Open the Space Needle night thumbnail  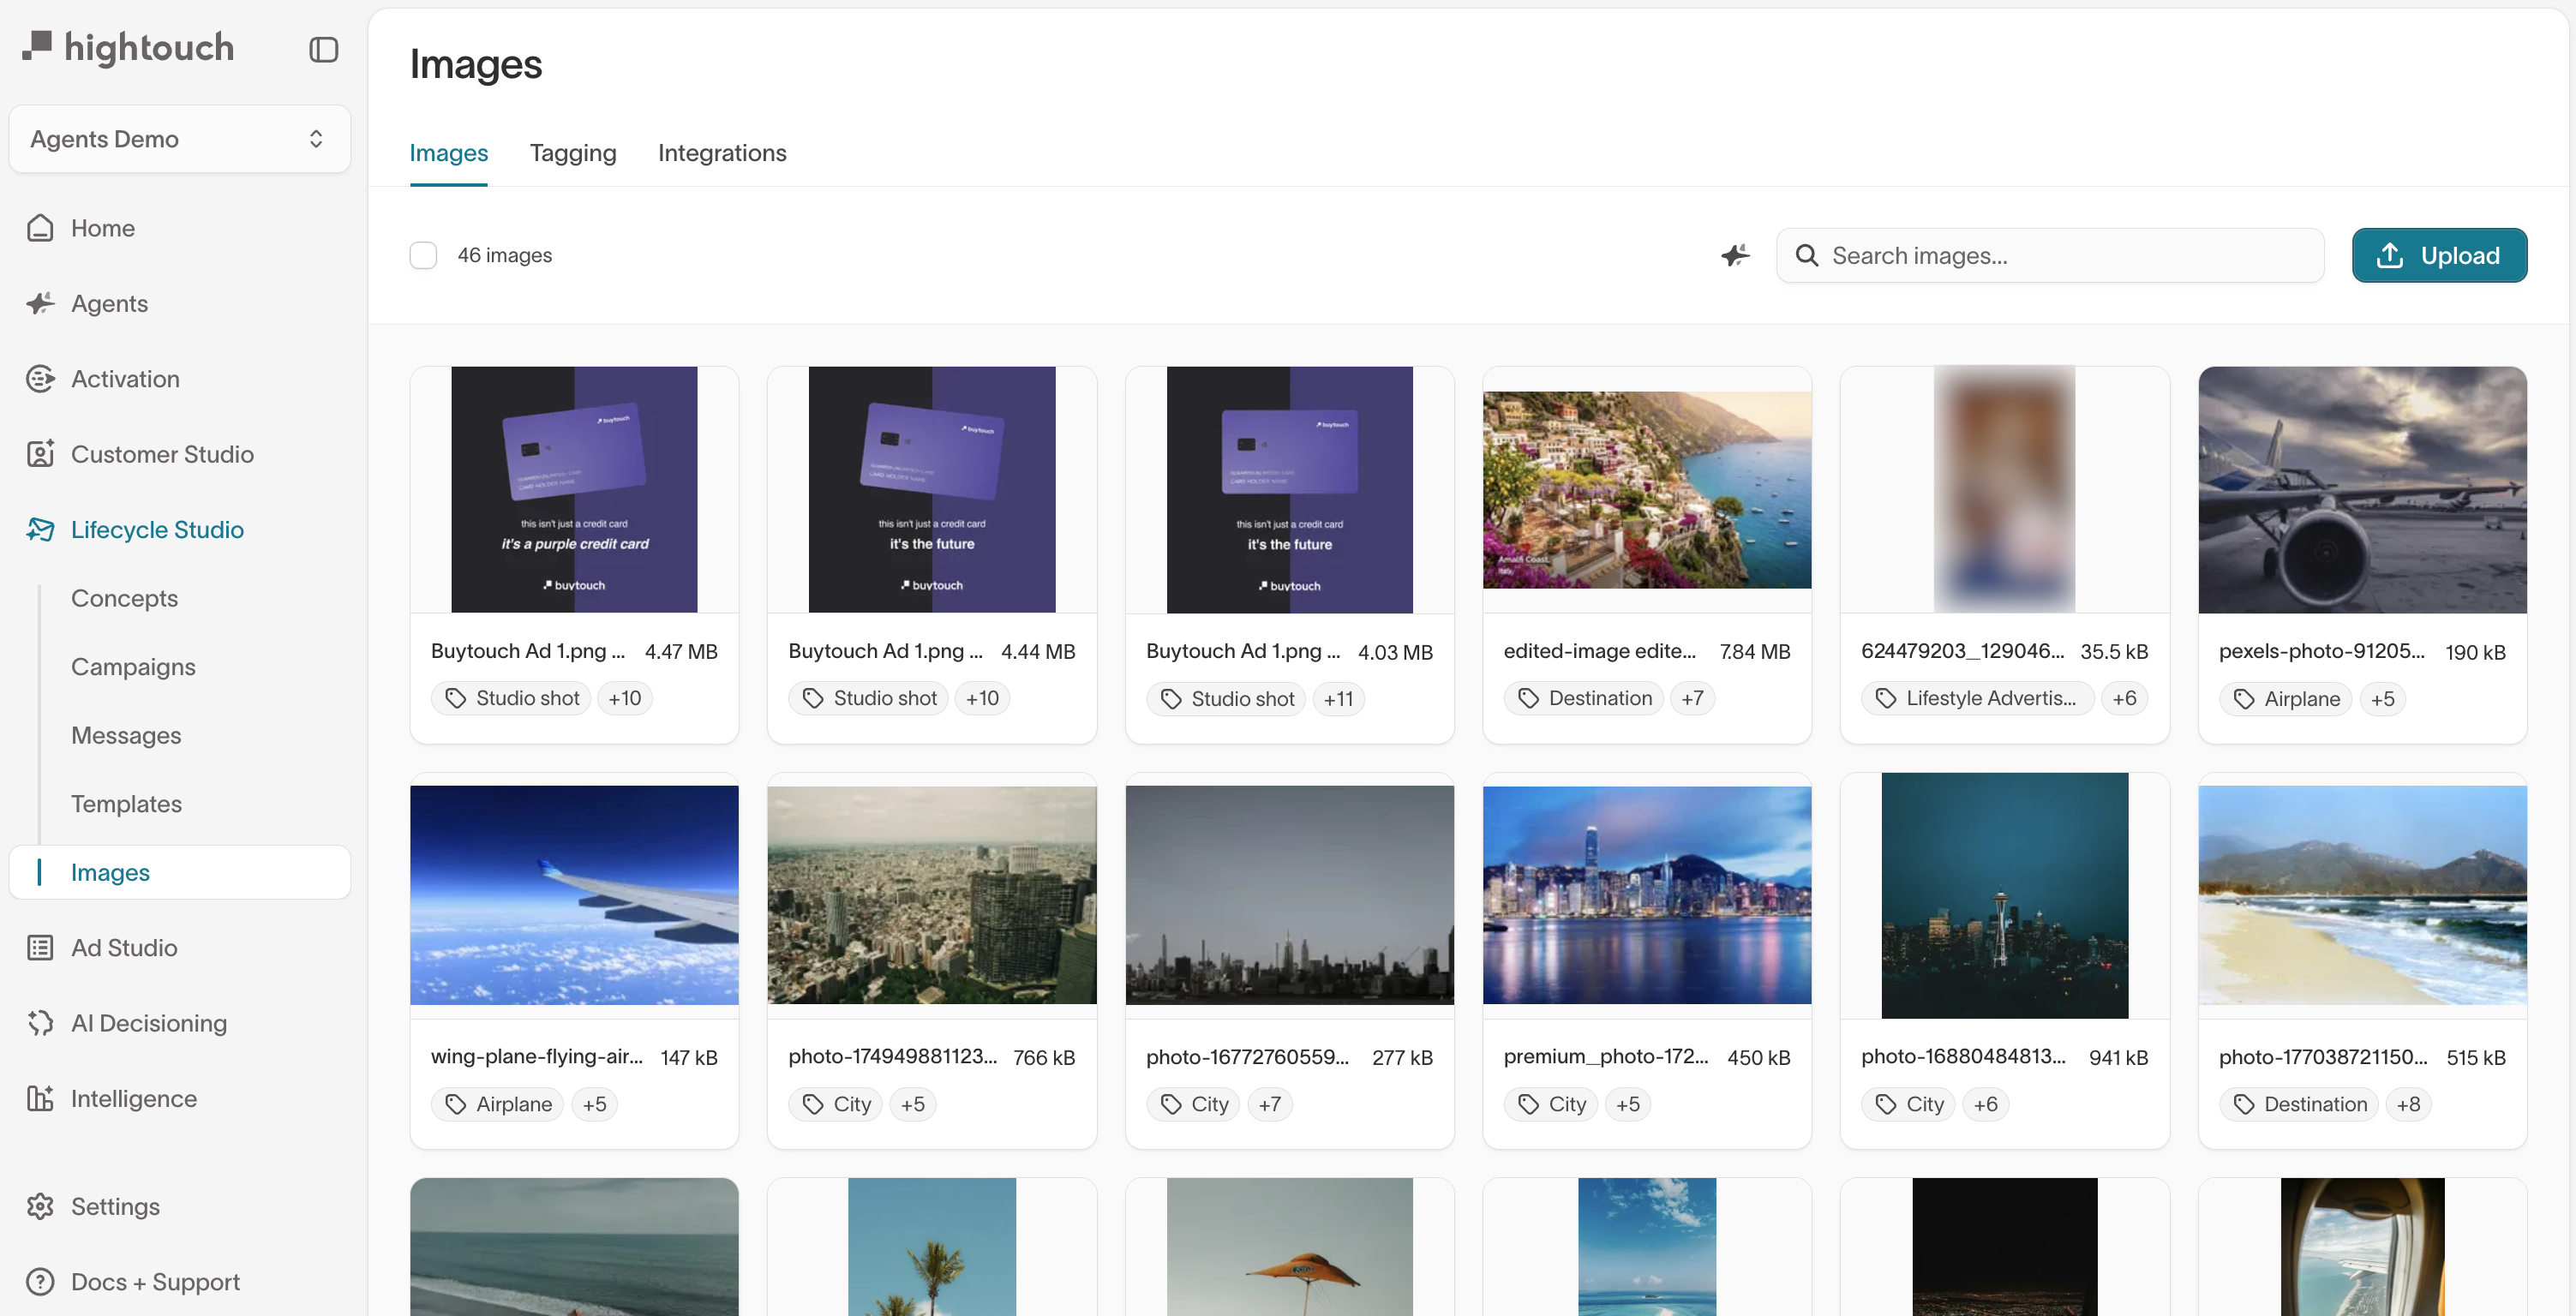2004,894
